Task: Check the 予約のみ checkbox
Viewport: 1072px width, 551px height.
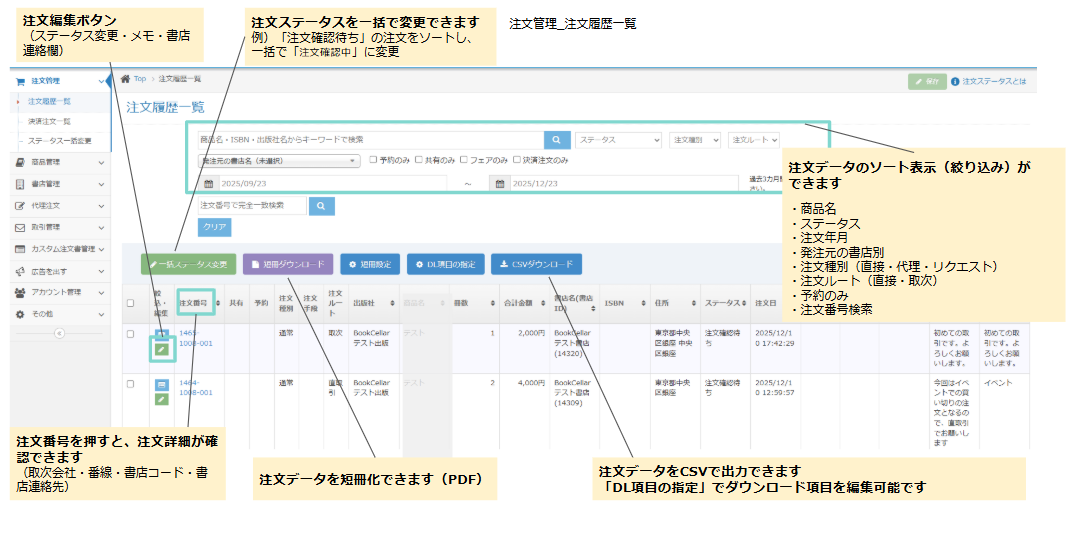Action: [x=373, y=160]
